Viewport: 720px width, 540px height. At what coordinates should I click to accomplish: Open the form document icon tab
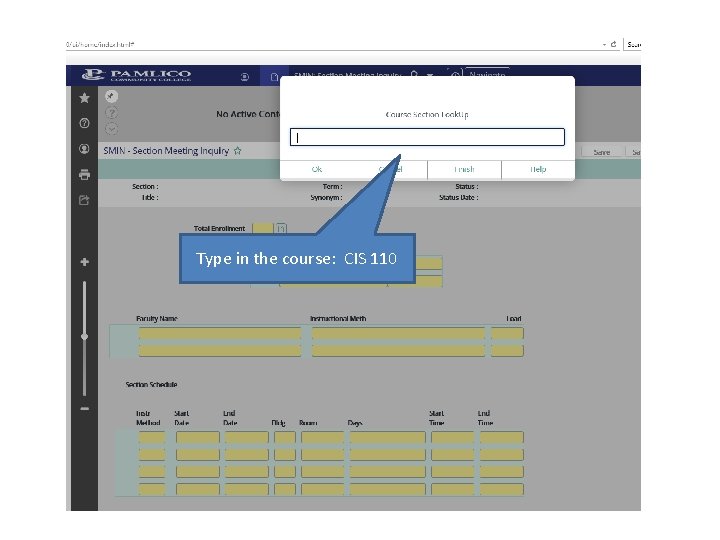coord(274,77)
